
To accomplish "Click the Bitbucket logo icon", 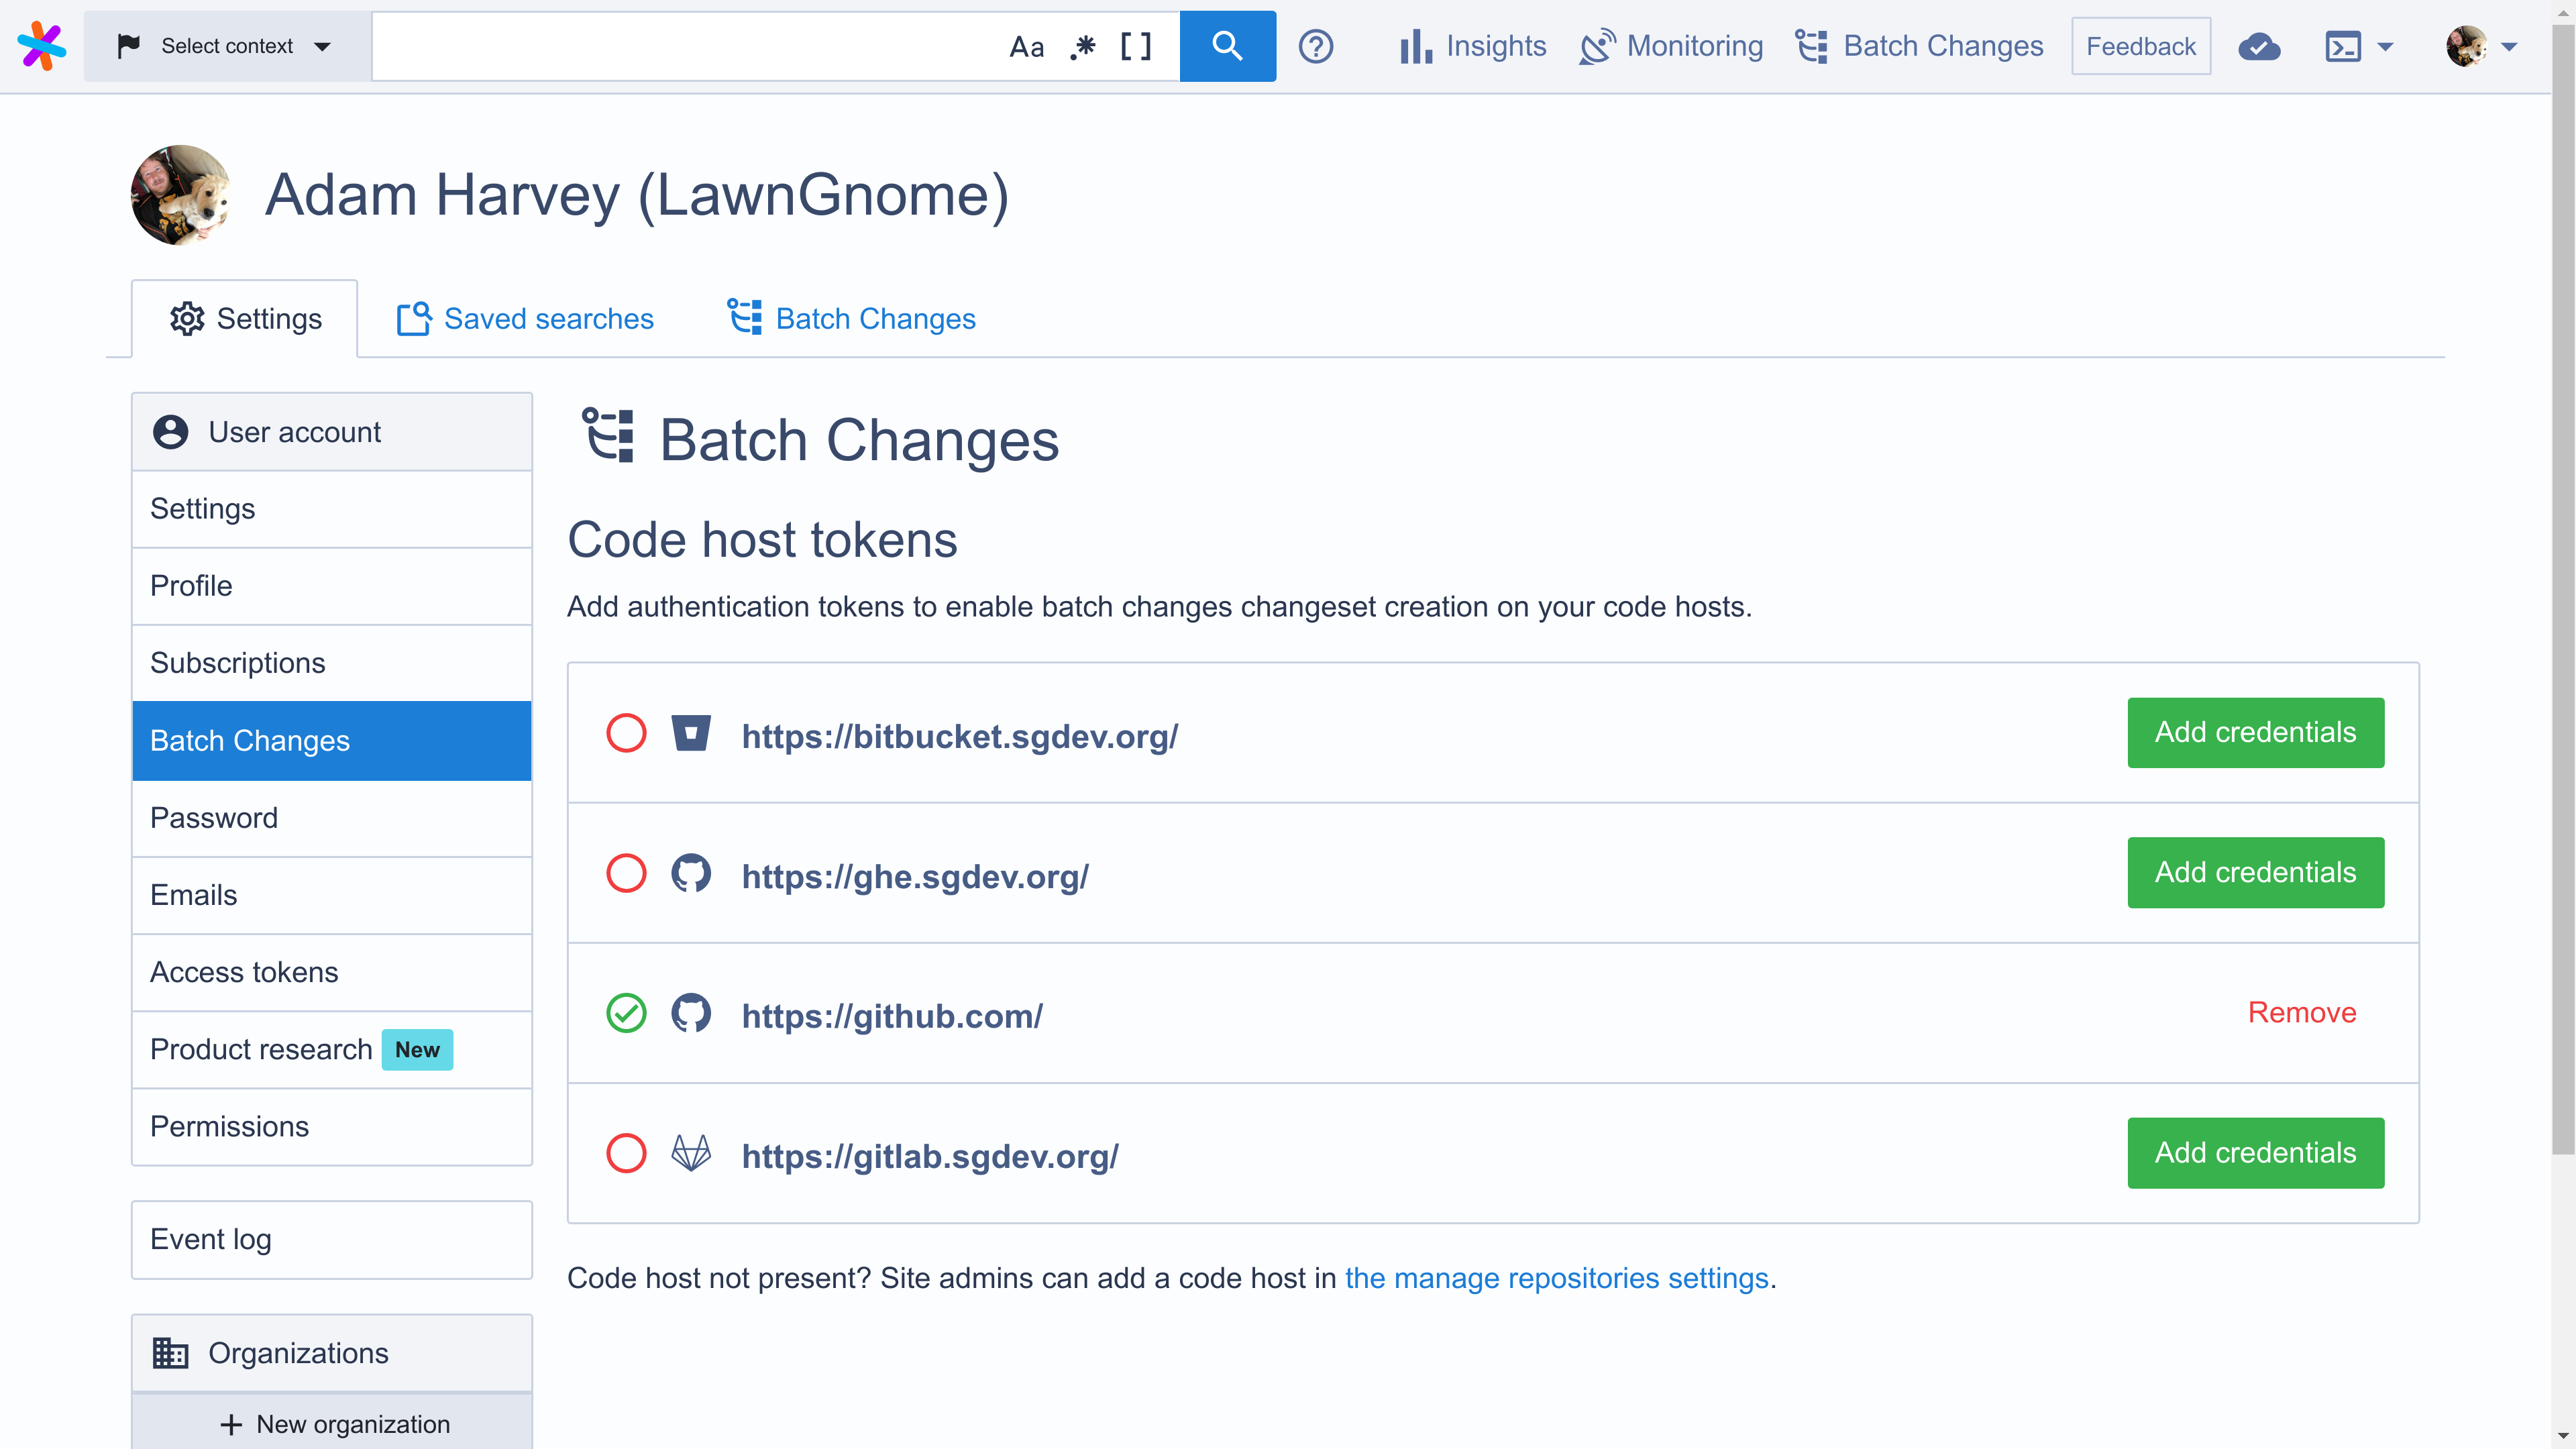I will click(691, 733).
